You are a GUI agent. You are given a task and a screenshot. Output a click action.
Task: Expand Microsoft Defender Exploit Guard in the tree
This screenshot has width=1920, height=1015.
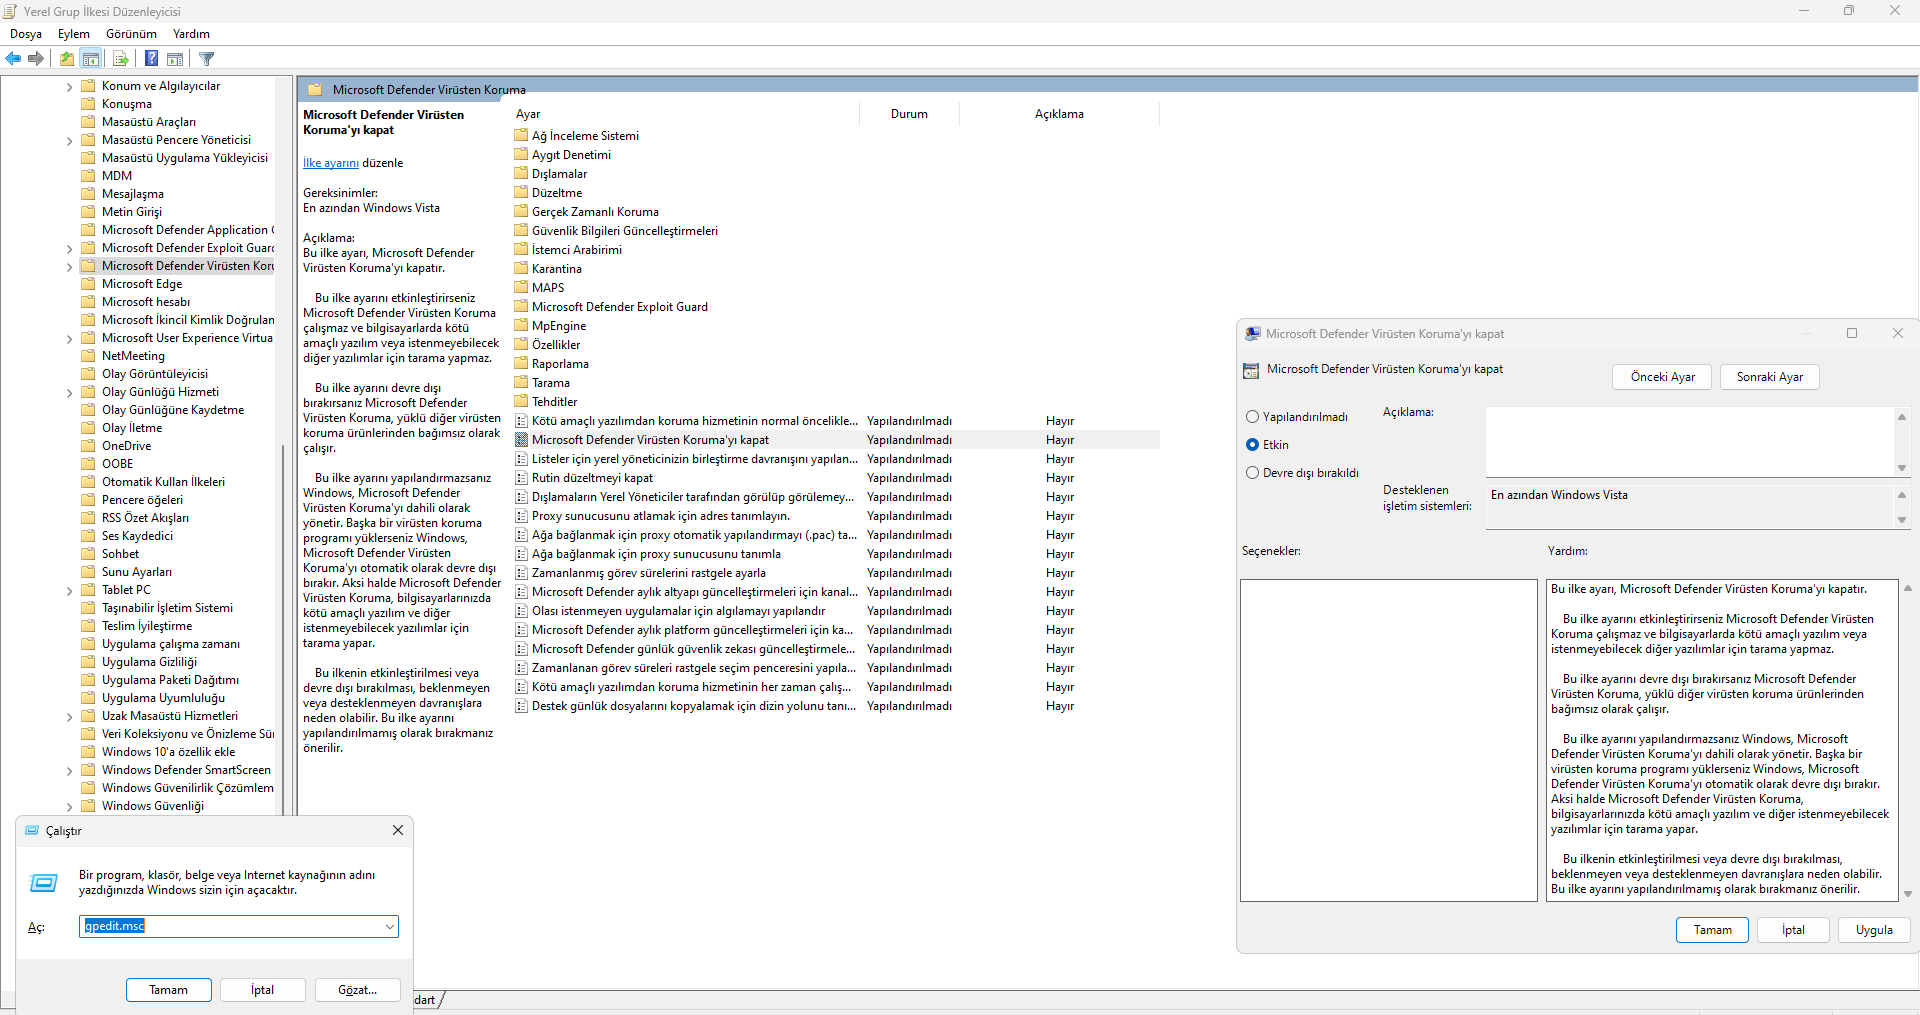click(69, 249)
